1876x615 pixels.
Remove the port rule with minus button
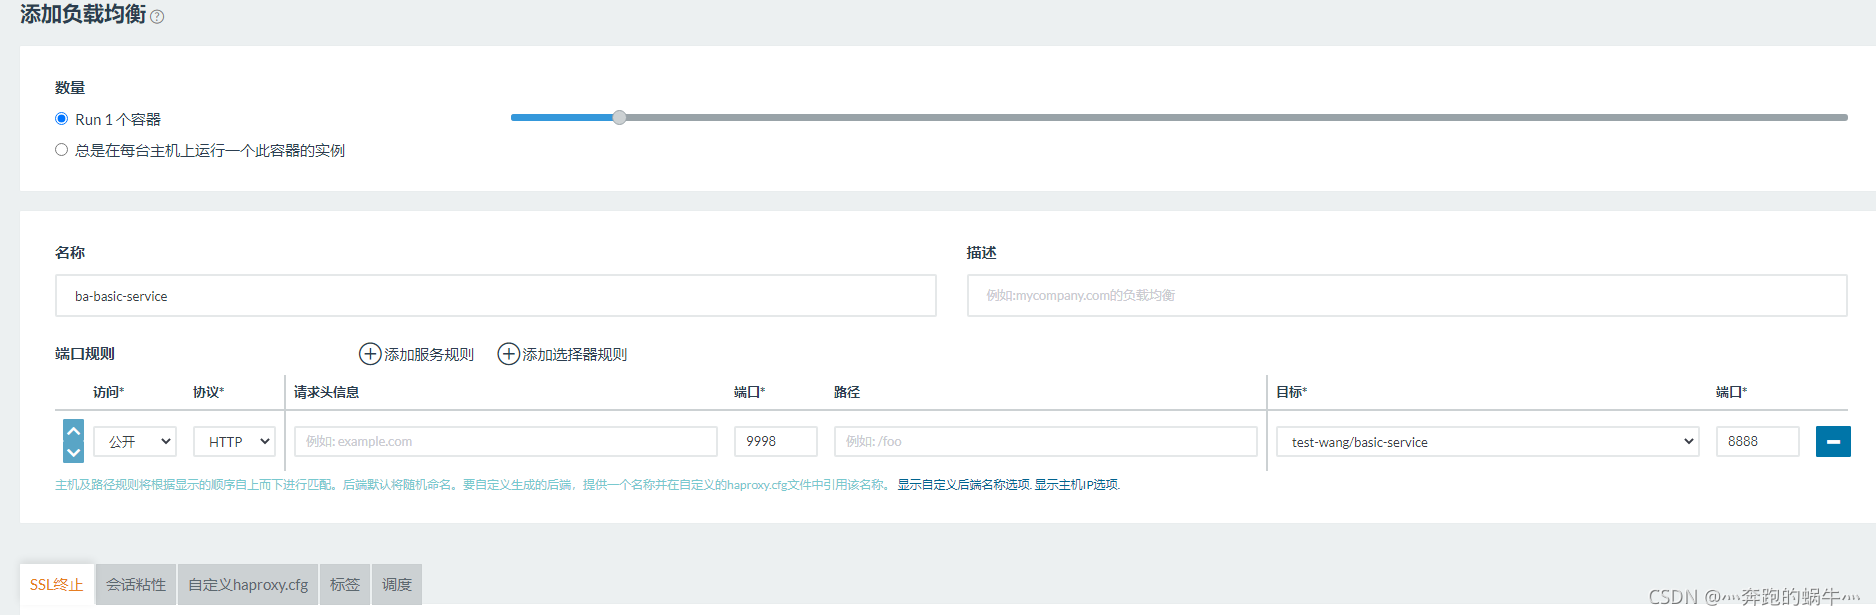1833,441
